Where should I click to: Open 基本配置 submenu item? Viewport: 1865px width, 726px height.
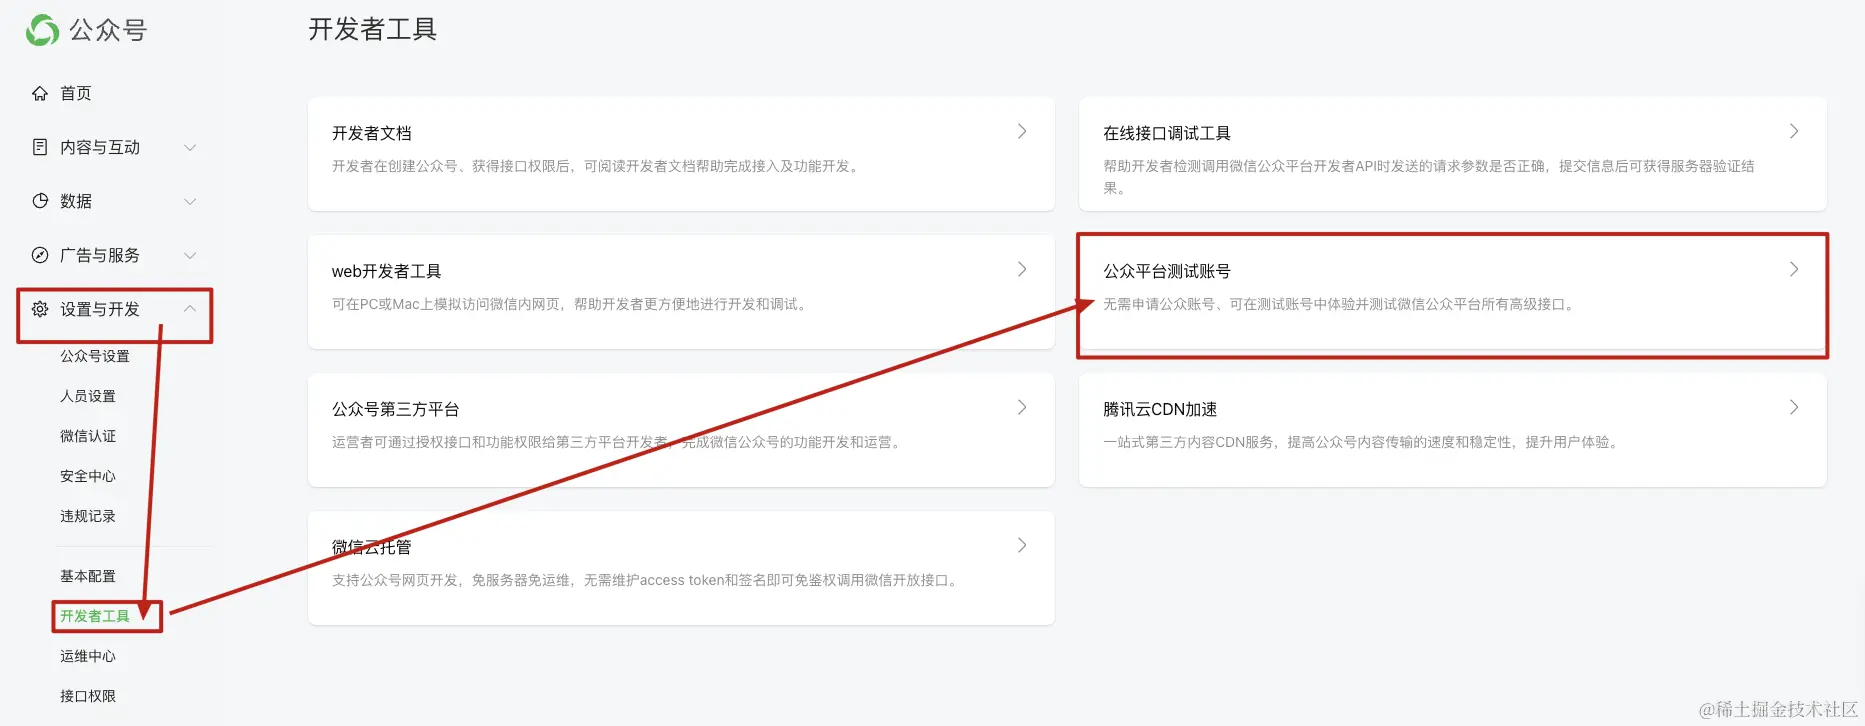(x=88, y=576)
